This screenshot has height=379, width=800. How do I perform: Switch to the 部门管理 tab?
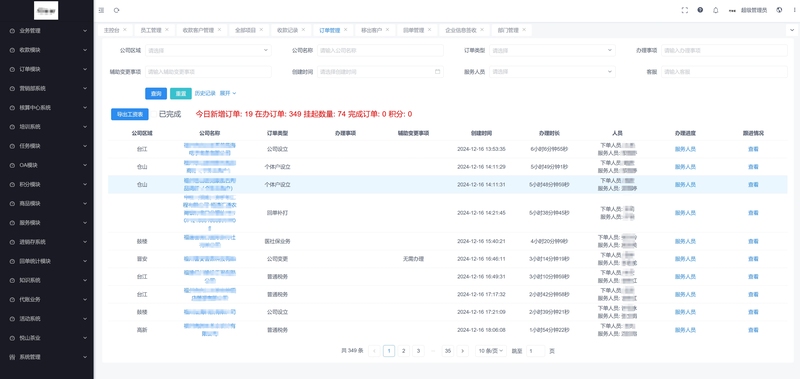(508, 31)
